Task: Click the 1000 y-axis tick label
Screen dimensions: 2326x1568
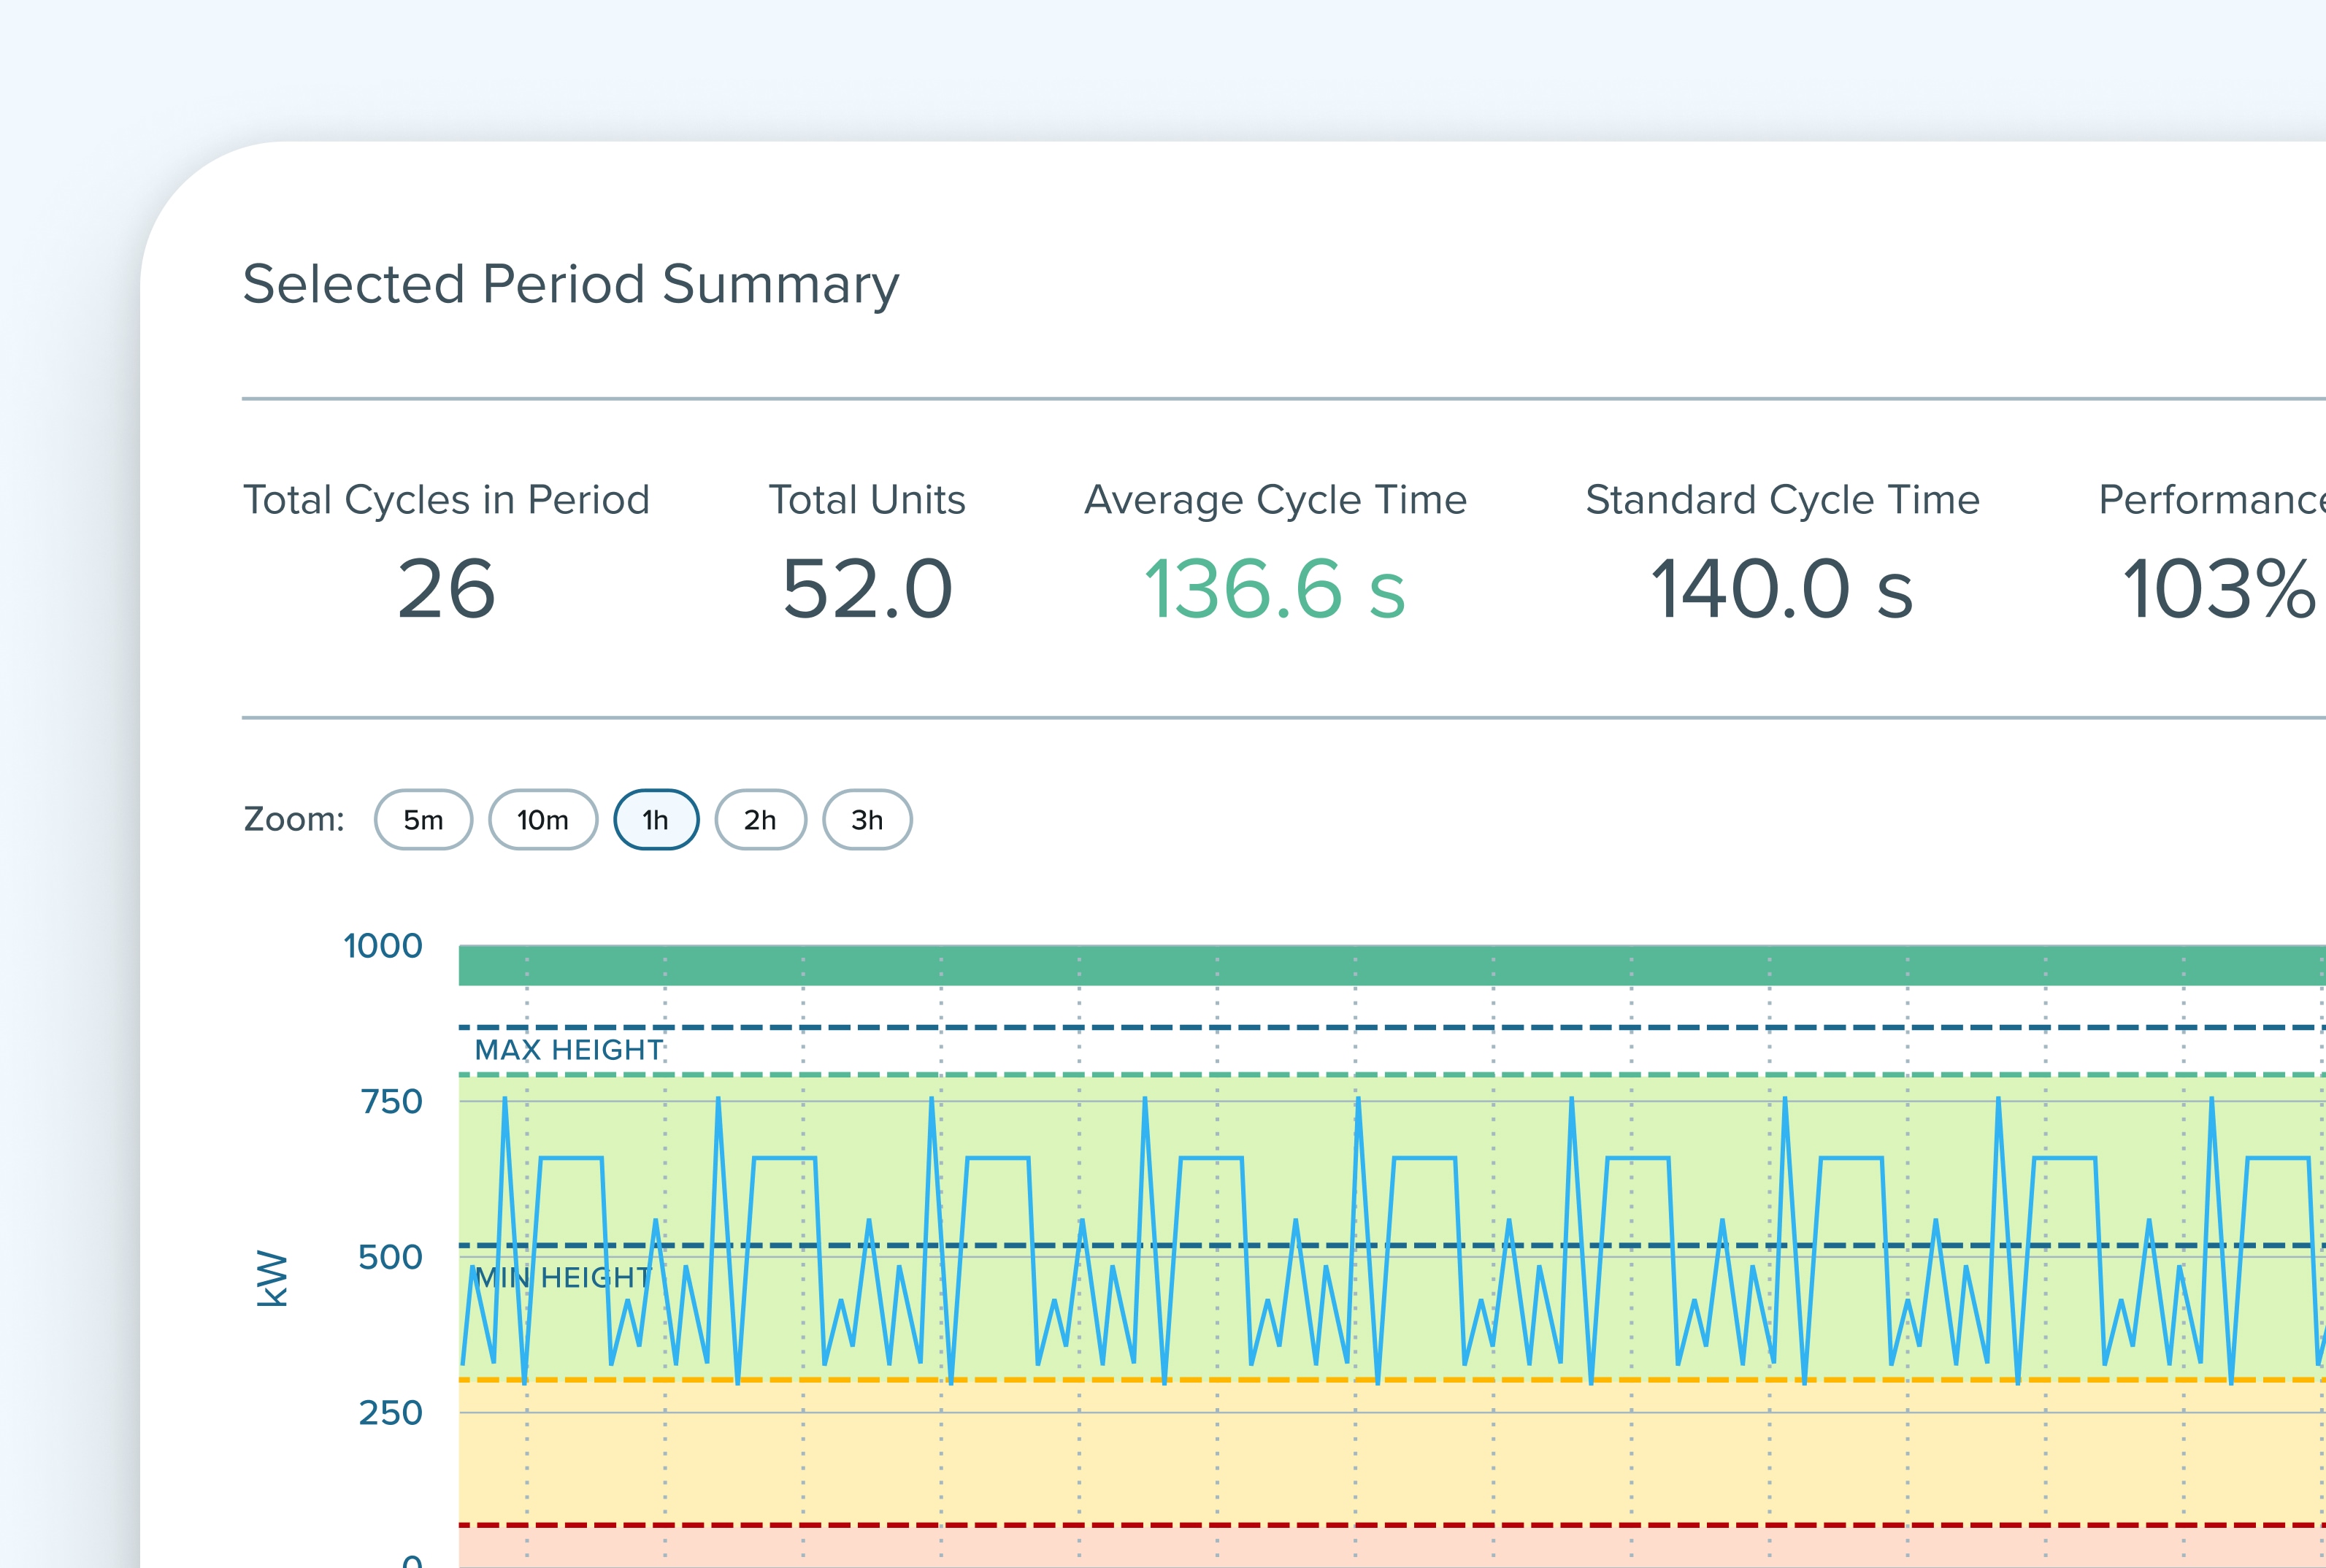Action: coord(383,946)
